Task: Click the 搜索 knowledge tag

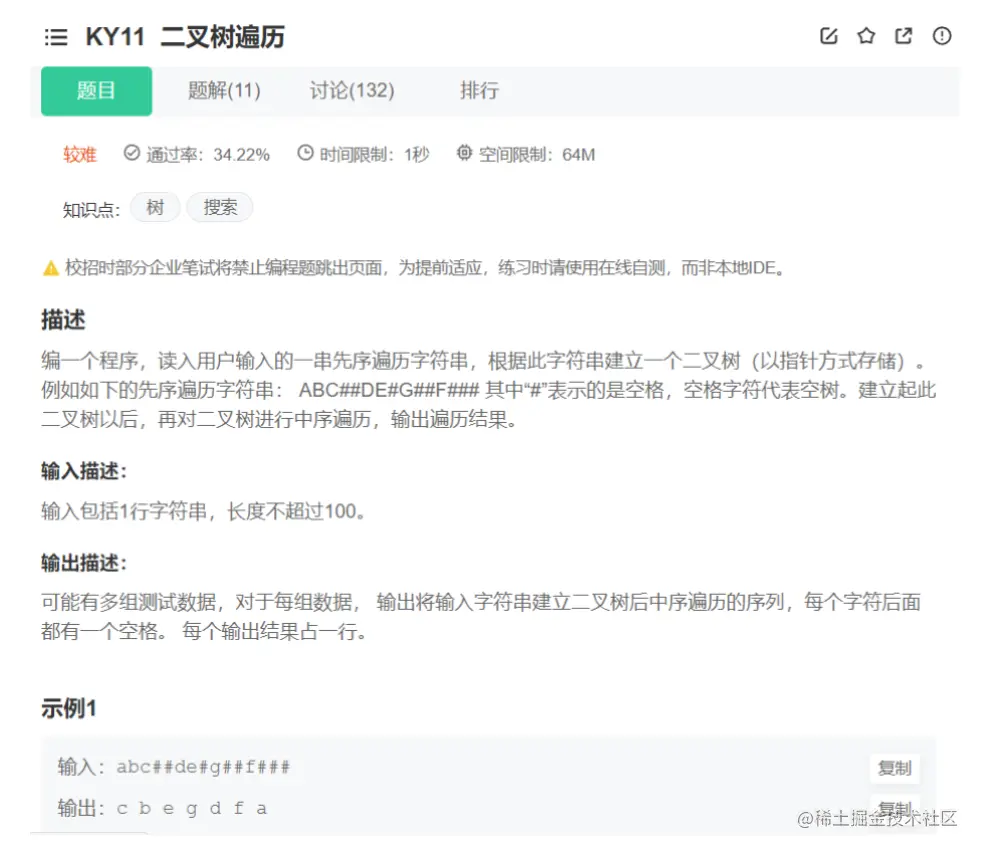Action: pos(220,207)
